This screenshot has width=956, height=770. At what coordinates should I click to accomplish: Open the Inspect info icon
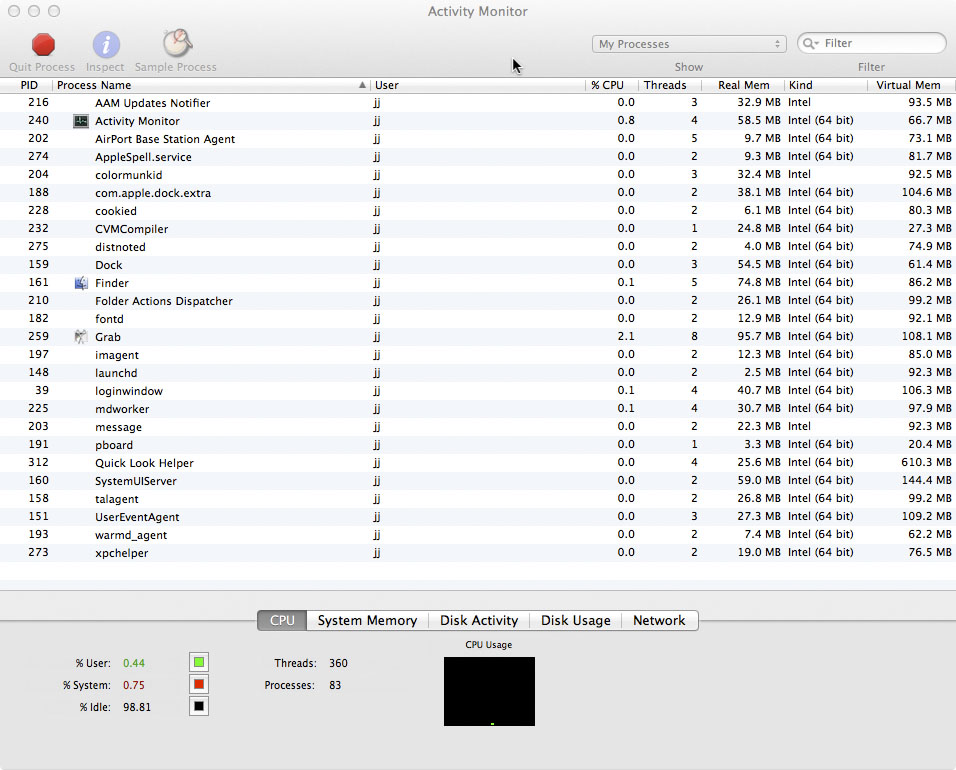[106, 45]
